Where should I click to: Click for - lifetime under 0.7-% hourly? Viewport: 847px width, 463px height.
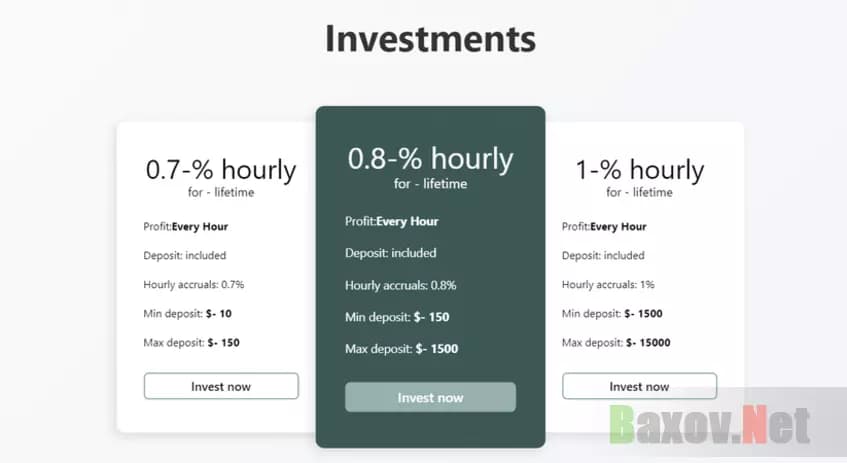tap(221, 192)
